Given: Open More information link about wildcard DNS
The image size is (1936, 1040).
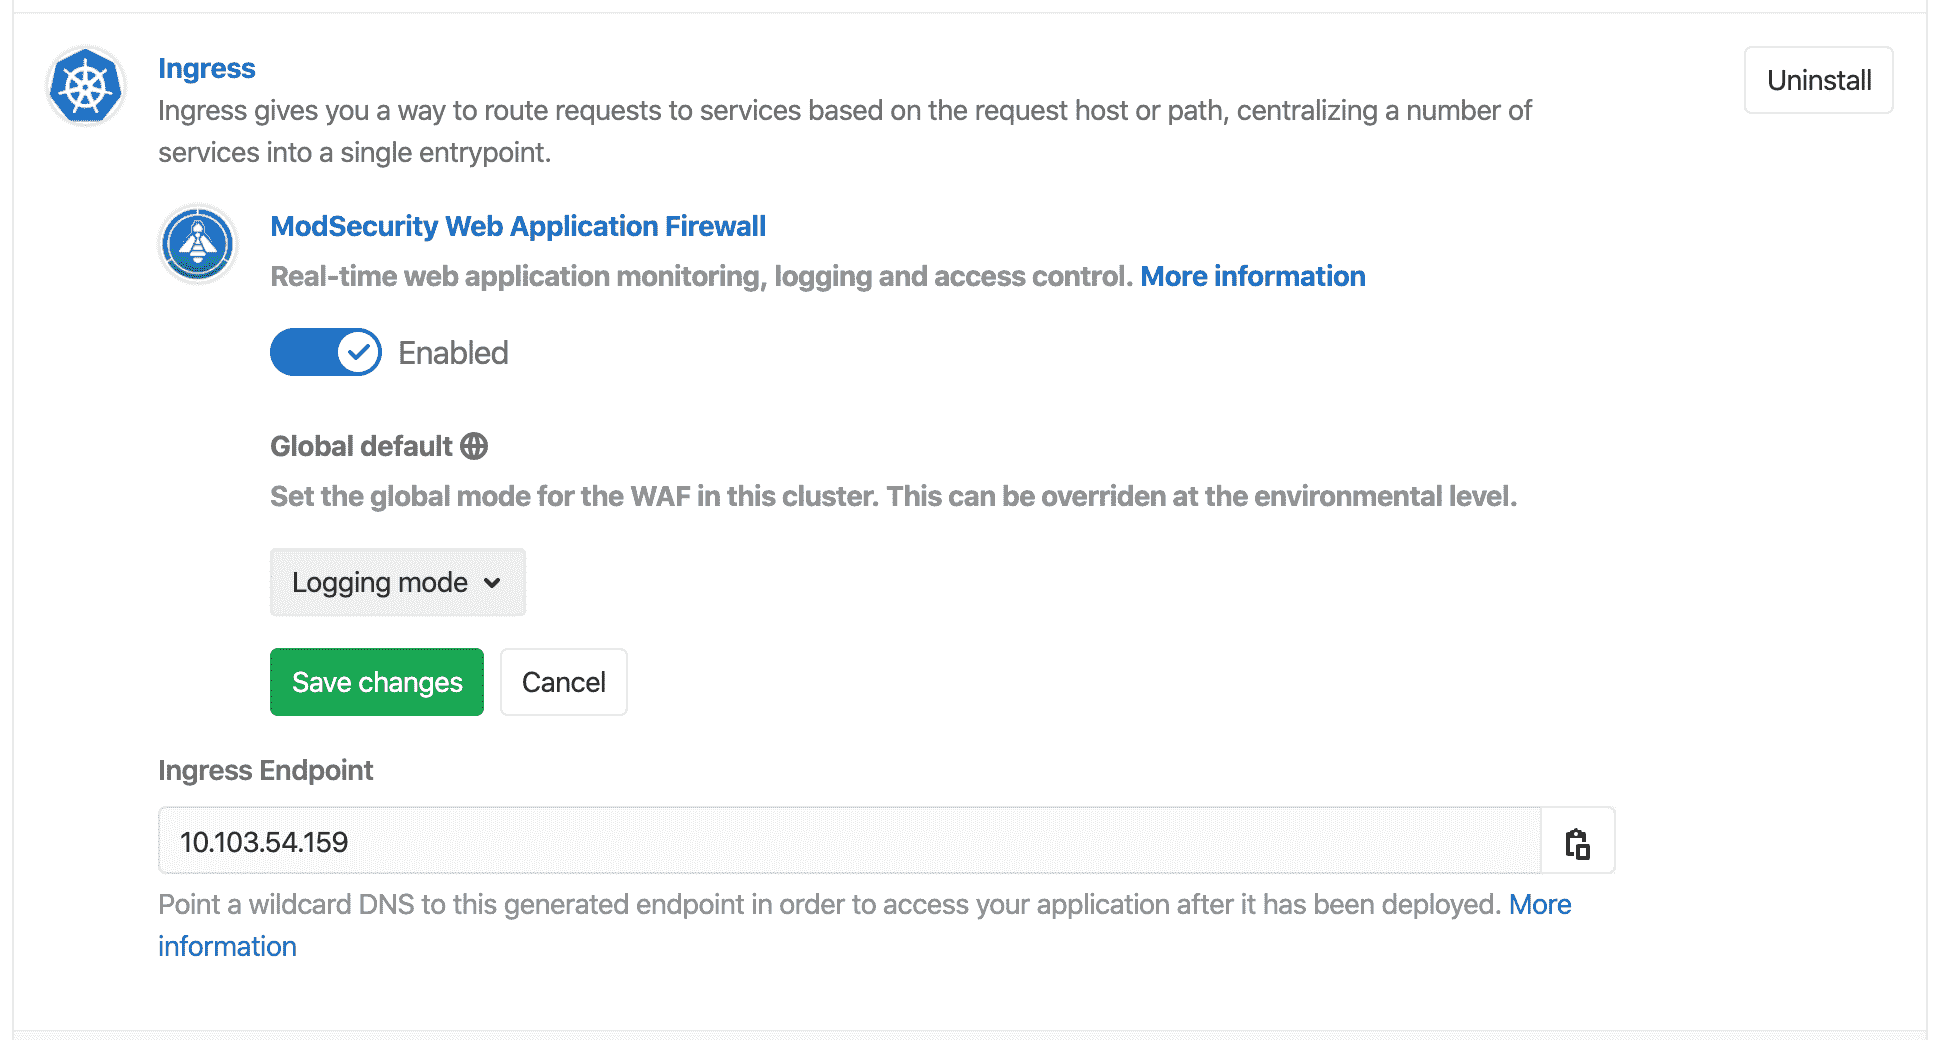Looking at the screenshot, I should tap(1539, 904).
